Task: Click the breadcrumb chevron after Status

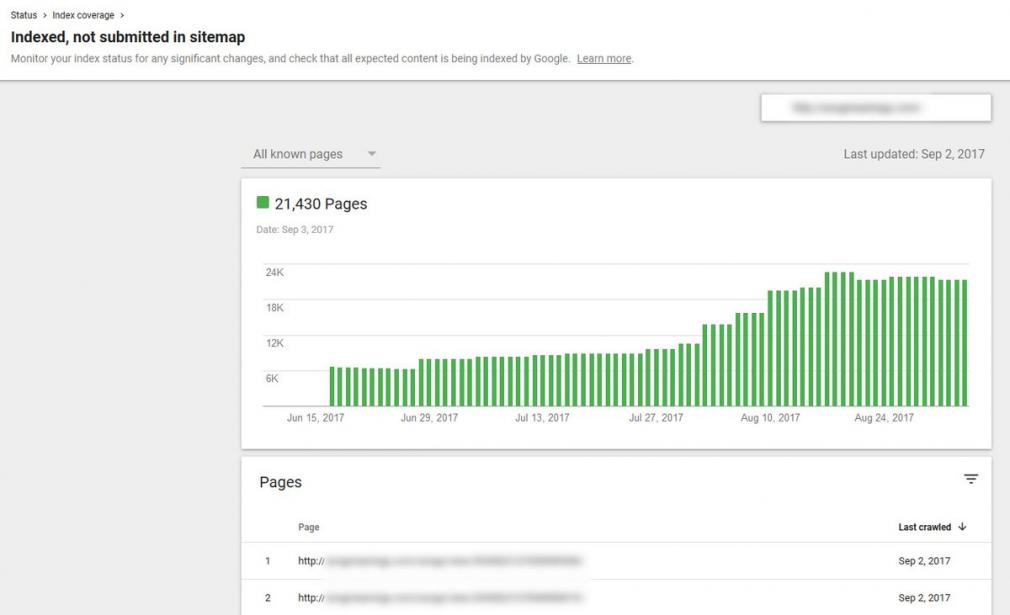Action: [x=44, y=15]
